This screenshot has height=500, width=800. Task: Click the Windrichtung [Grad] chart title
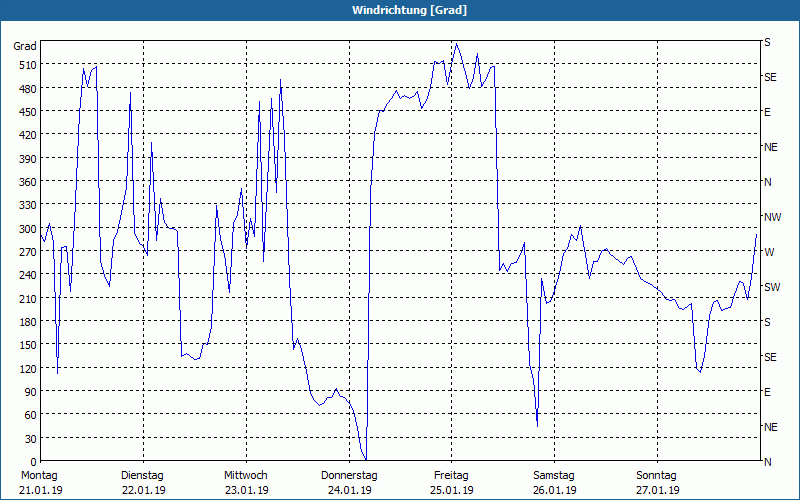click(409, 10)
